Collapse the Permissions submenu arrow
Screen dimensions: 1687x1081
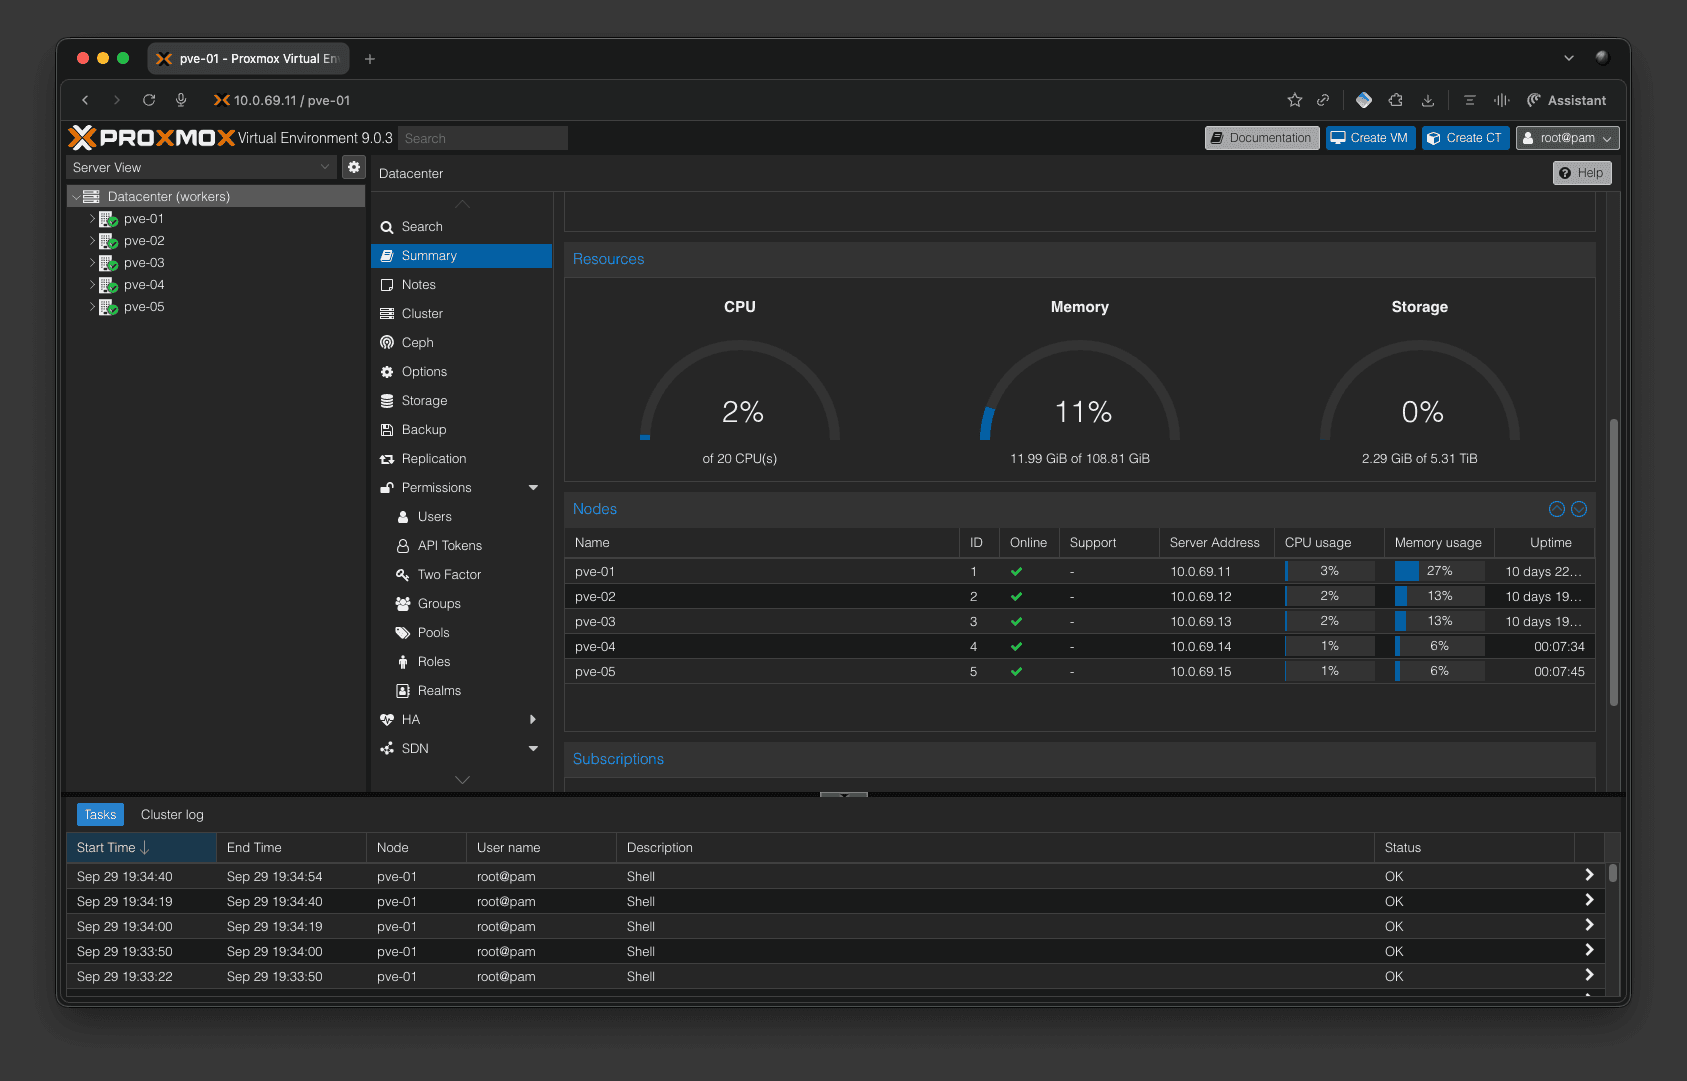pyautogui.click(x=533, y=488)
